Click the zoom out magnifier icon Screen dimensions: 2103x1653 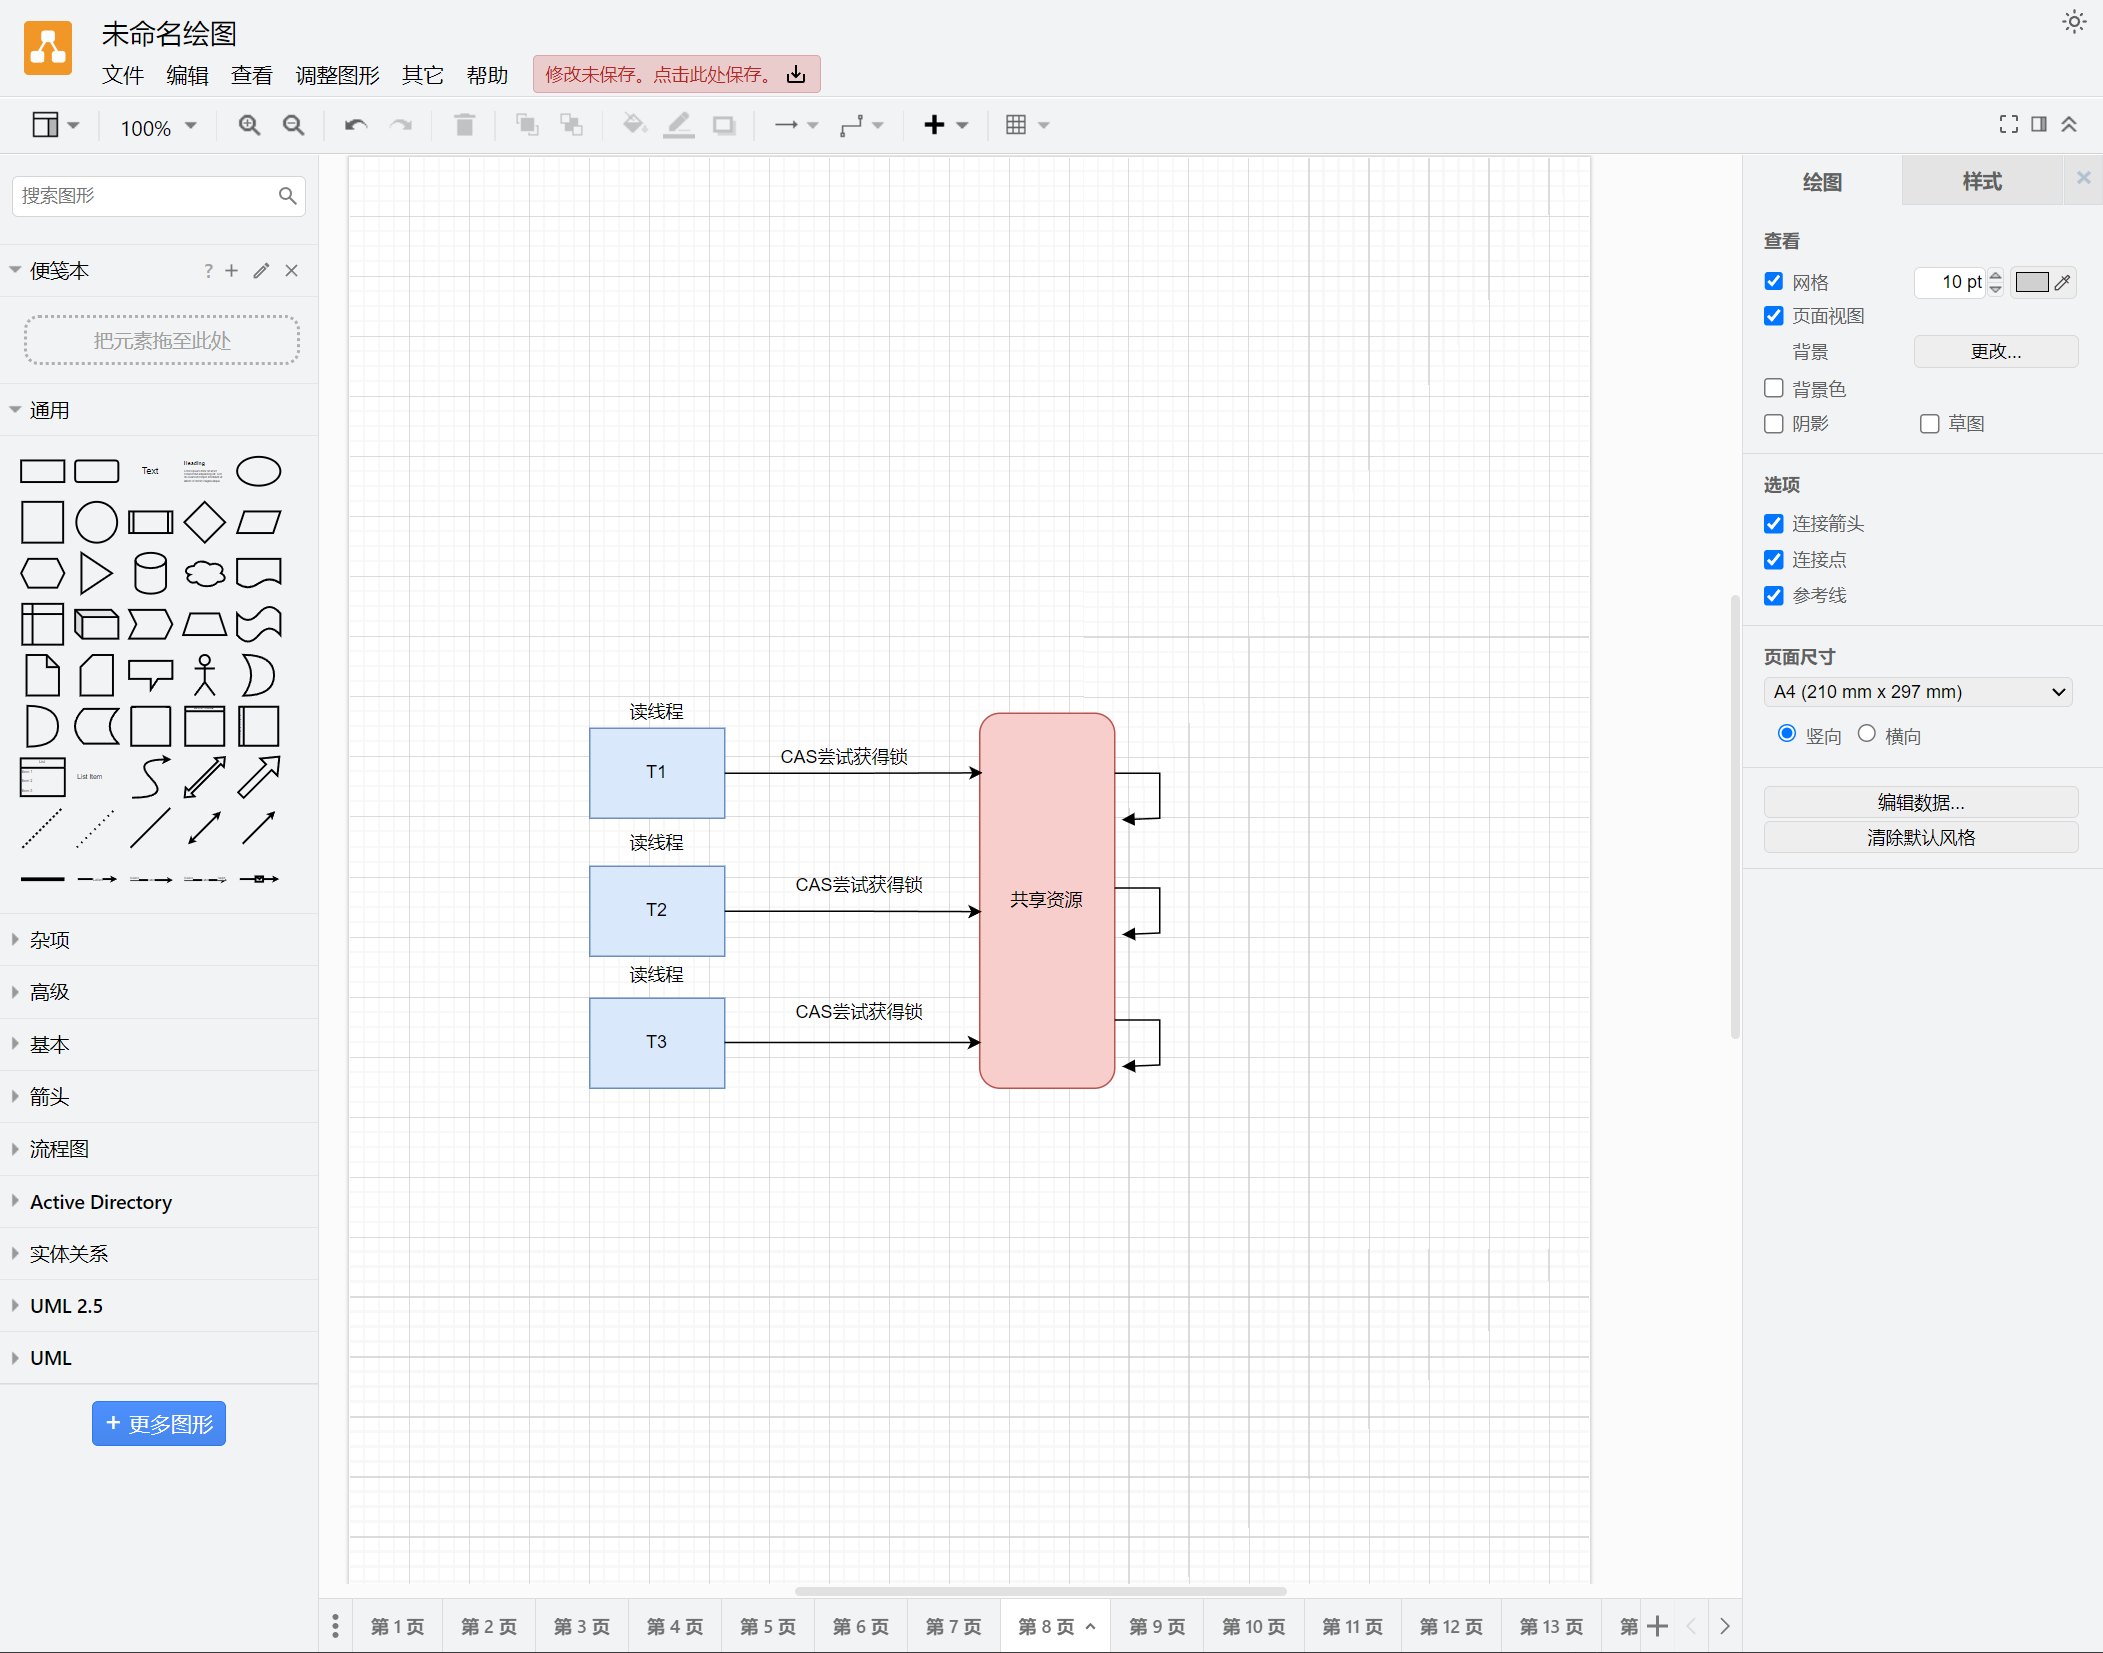(x=293, y=125)
